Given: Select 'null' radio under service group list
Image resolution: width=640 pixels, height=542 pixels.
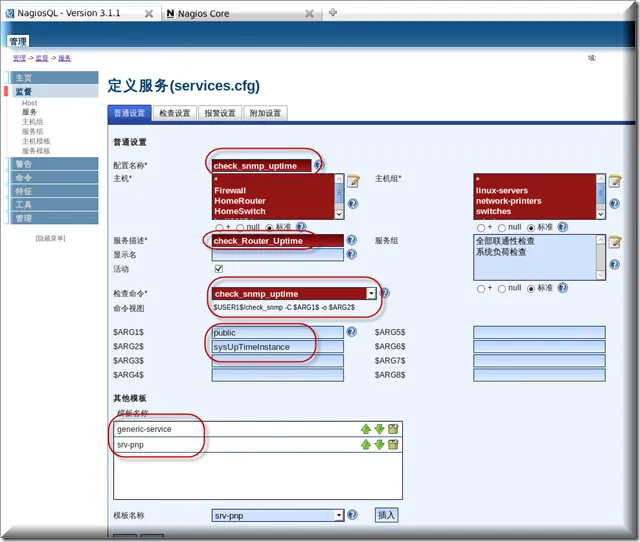Looking at the screenshot, I should (502, 289).
